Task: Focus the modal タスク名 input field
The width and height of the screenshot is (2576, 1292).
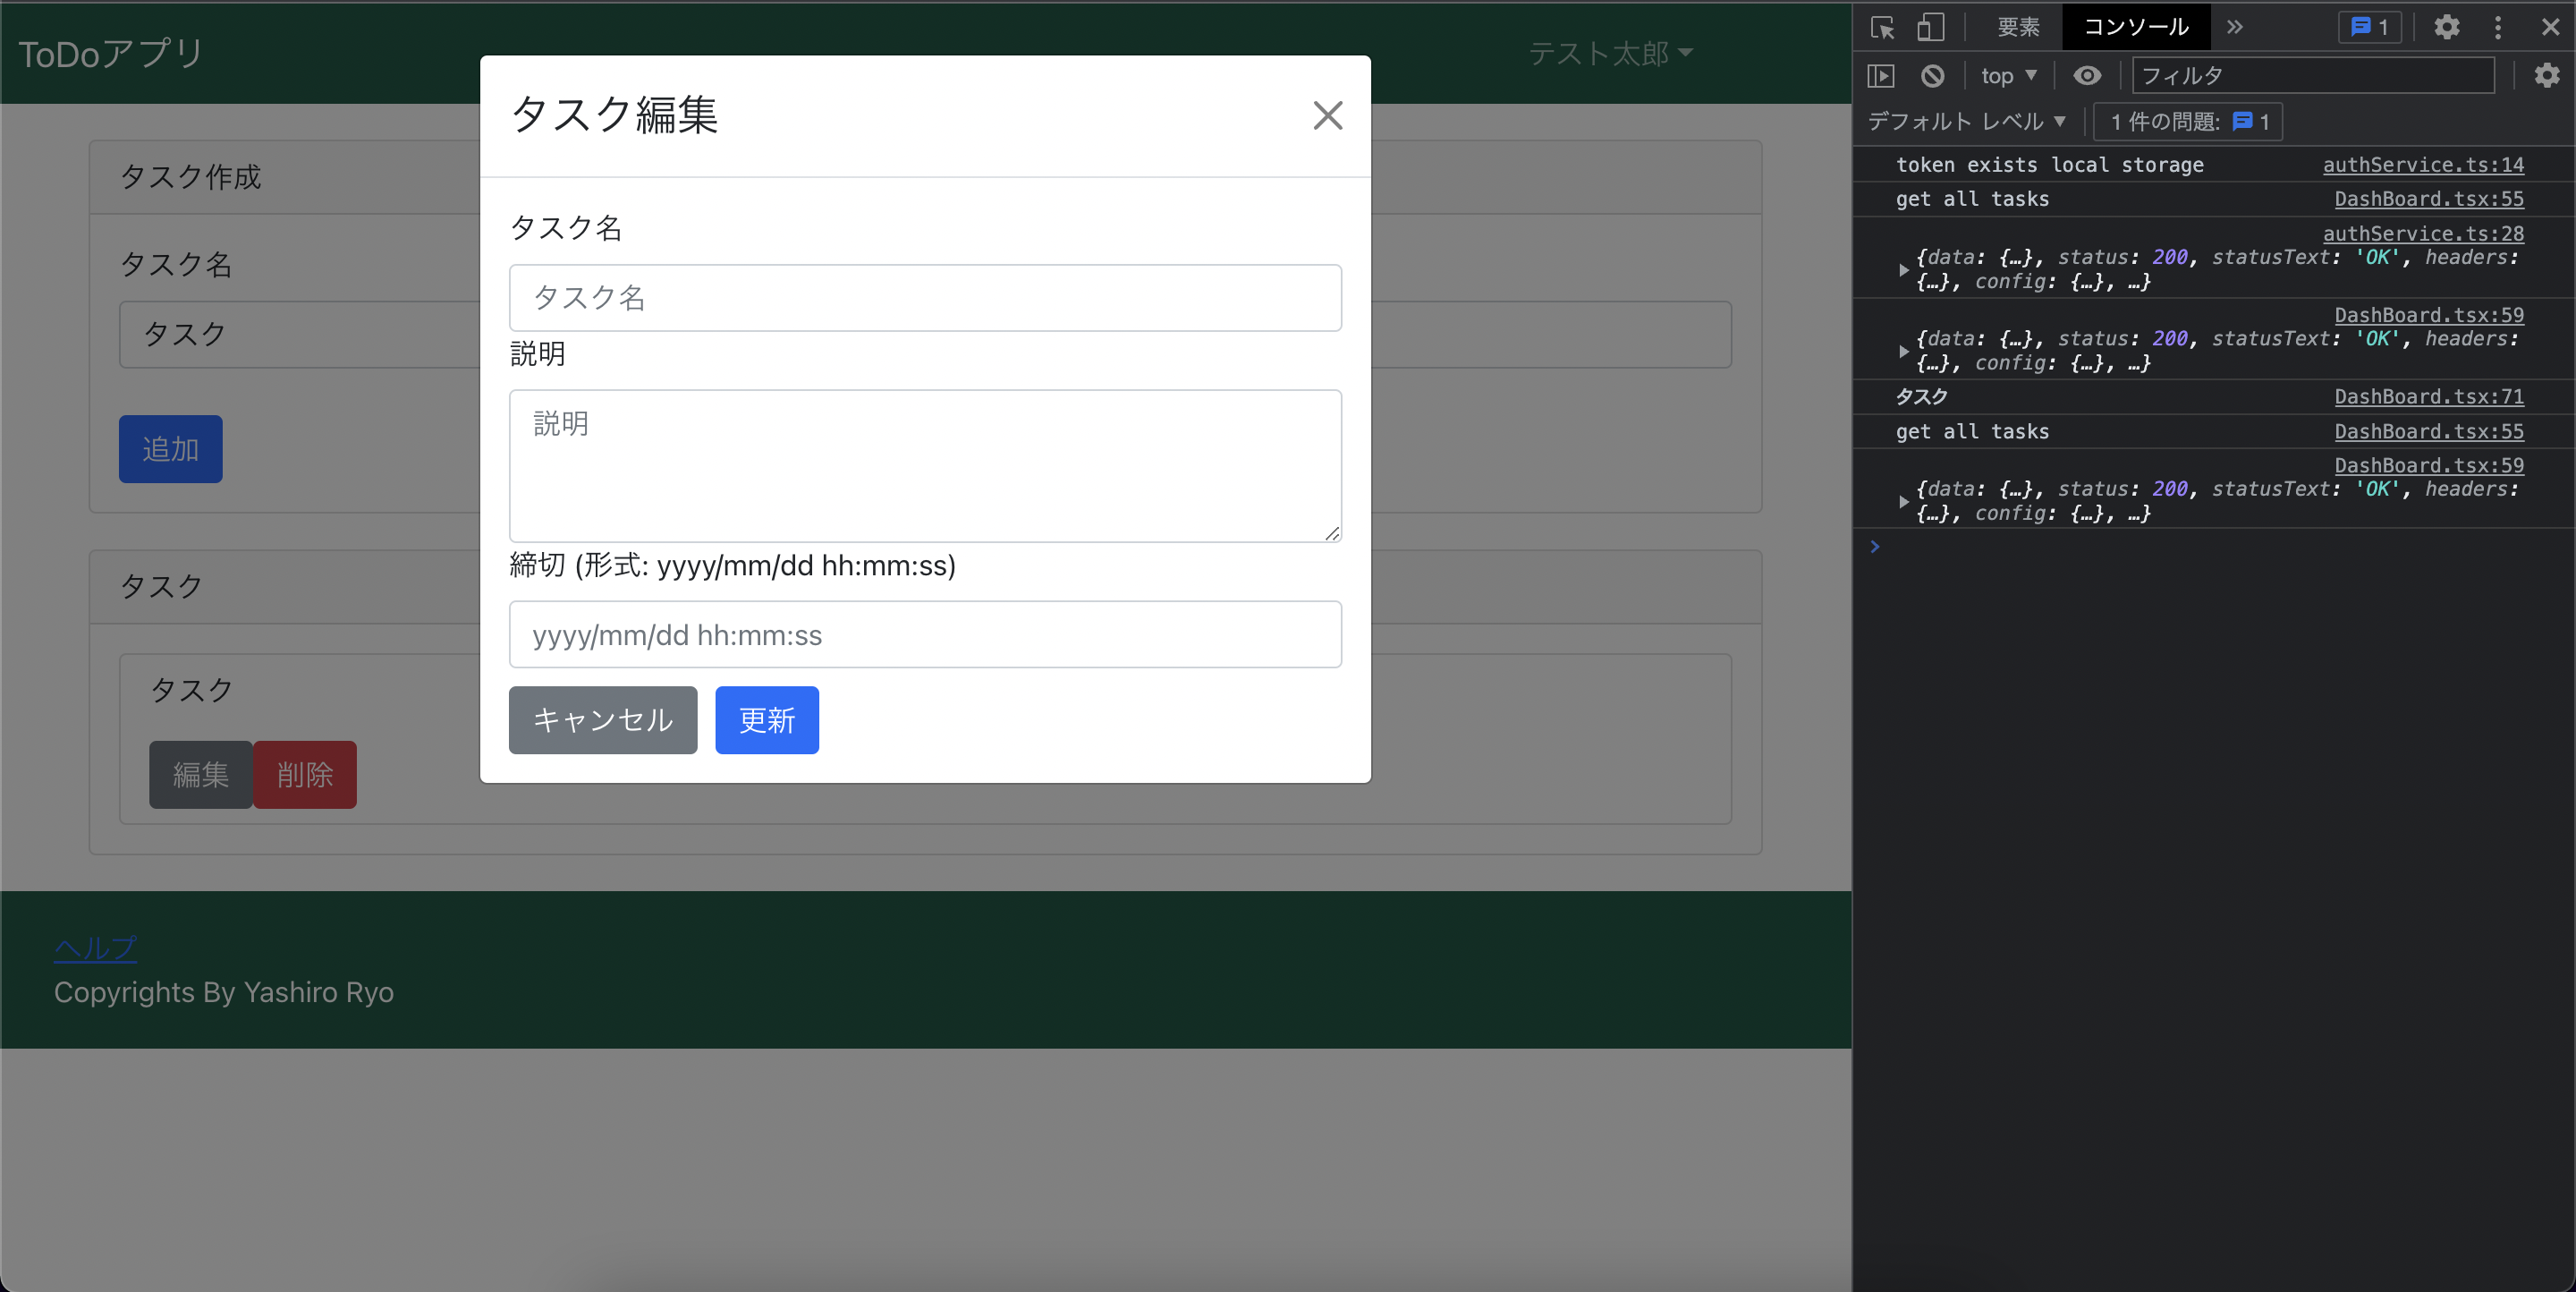Action: pyautogui.click(x=925, y=298)
